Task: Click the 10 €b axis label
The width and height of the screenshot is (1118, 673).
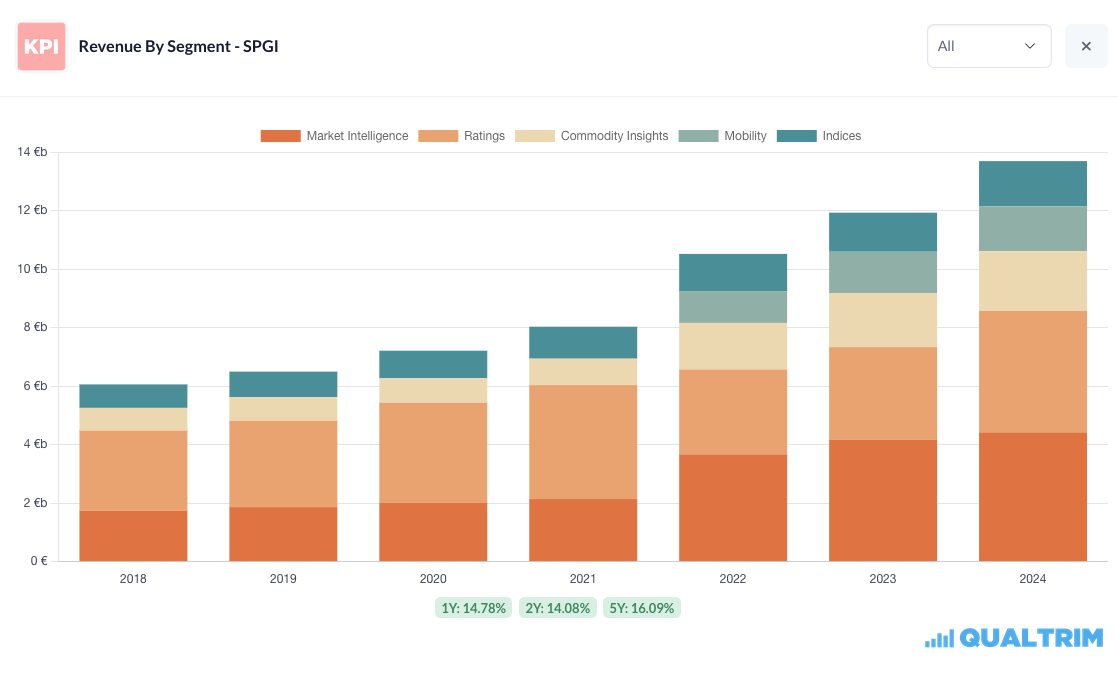Action: point(32,269)
